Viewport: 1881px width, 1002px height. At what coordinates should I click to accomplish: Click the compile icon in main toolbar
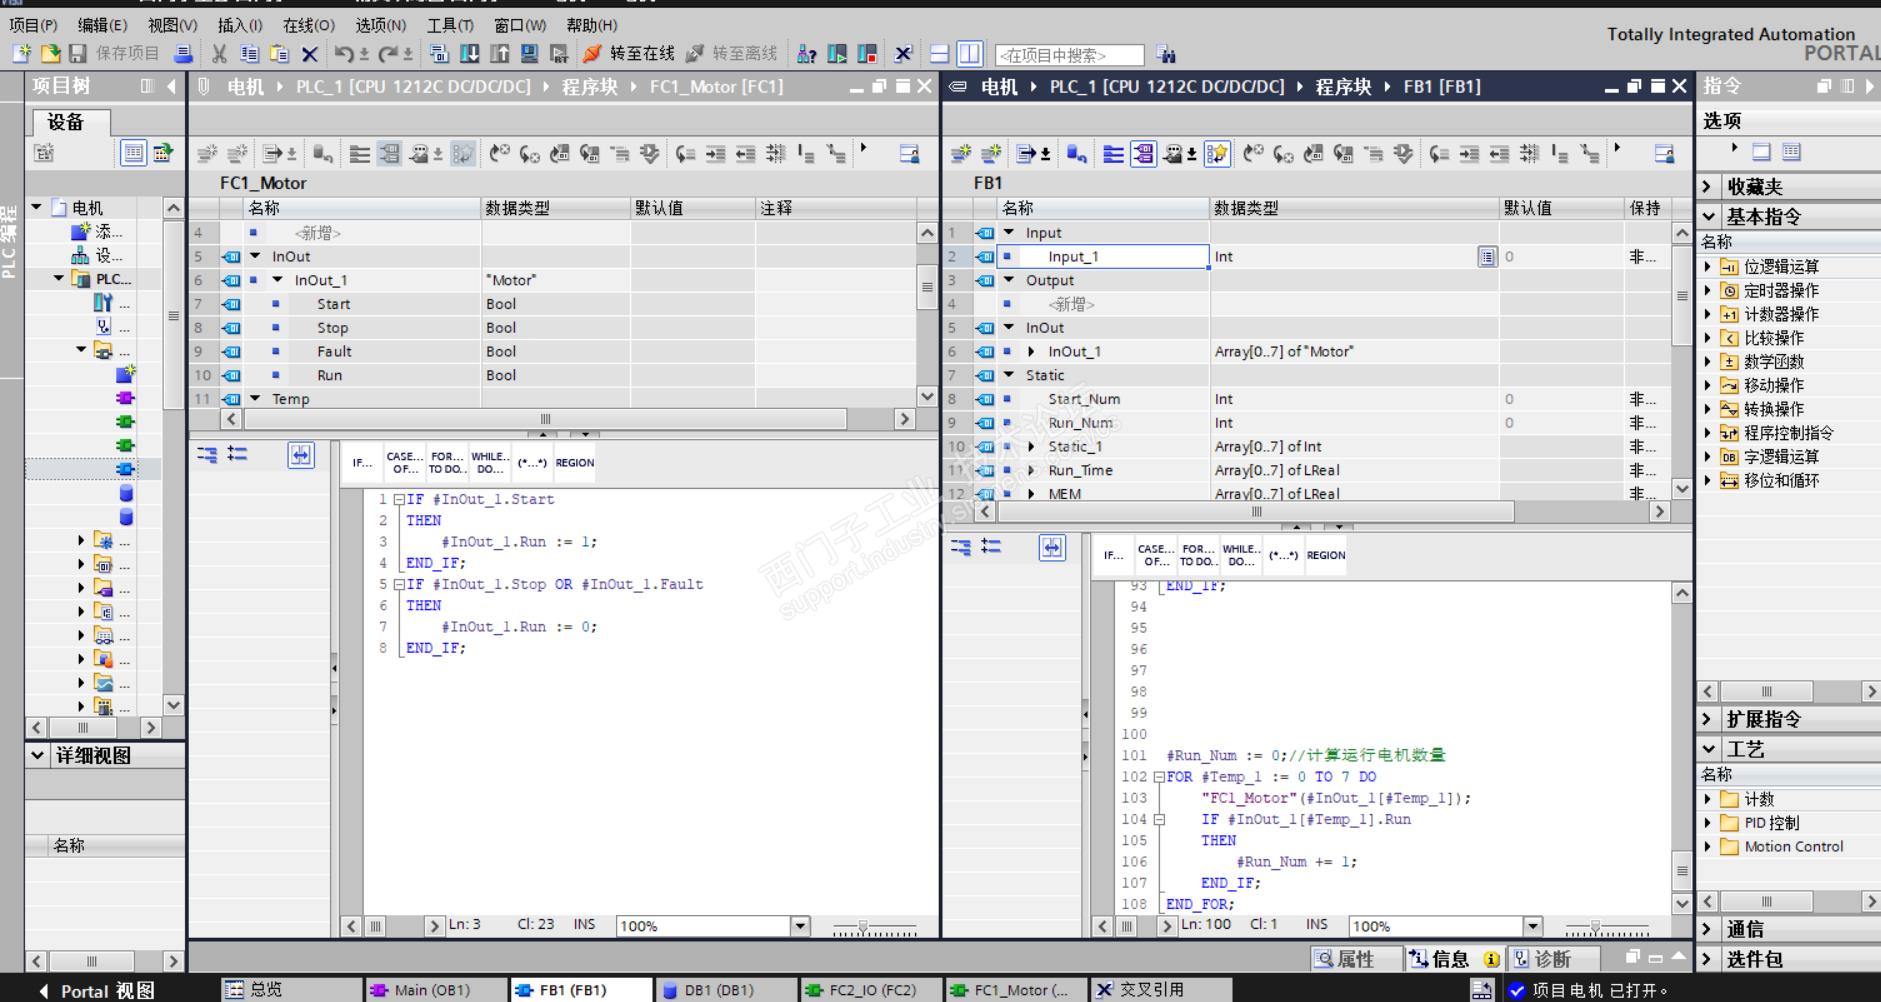439,54
